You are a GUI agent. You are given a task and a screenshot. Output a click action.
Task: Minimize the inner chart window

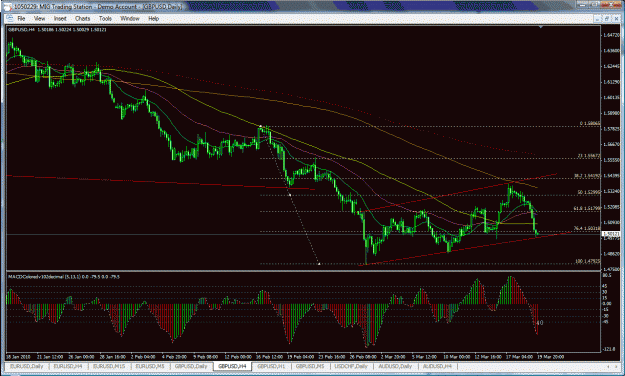[x=598, y=18]
